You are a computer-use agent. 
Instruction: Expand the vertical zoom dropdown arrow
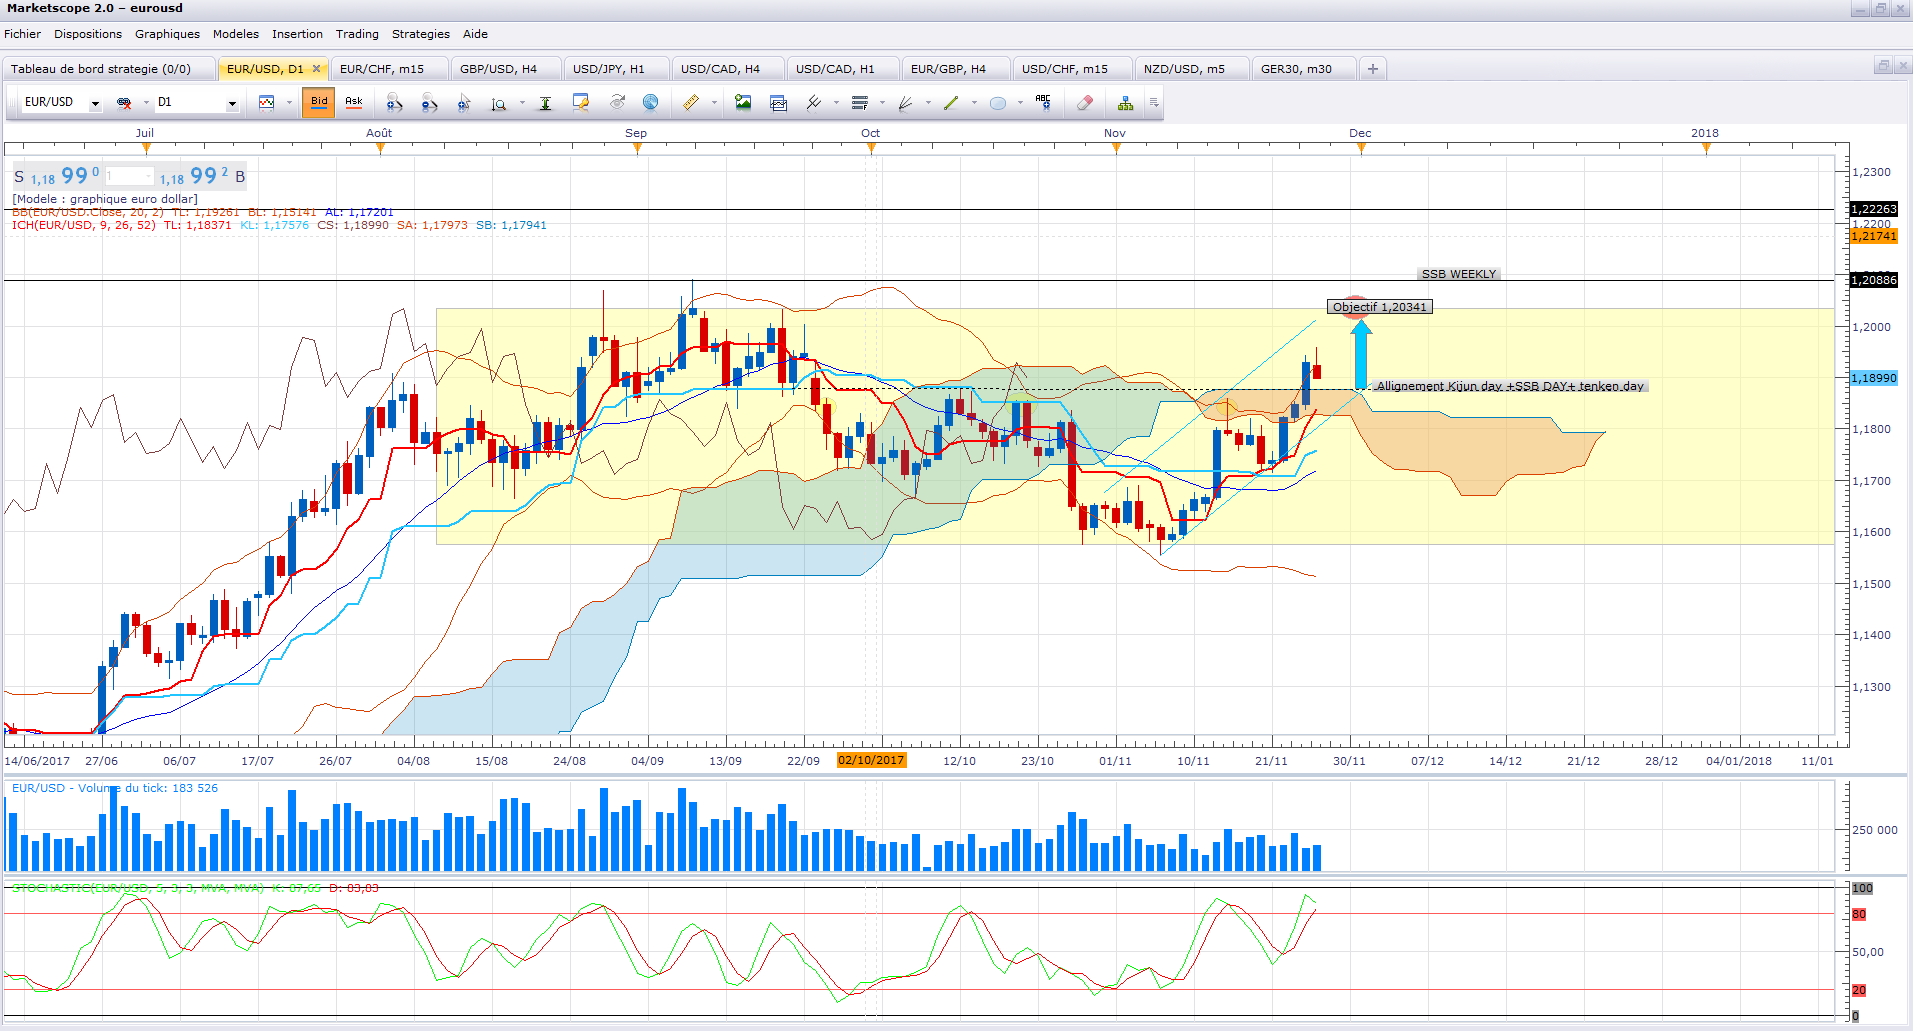[522, 102]
